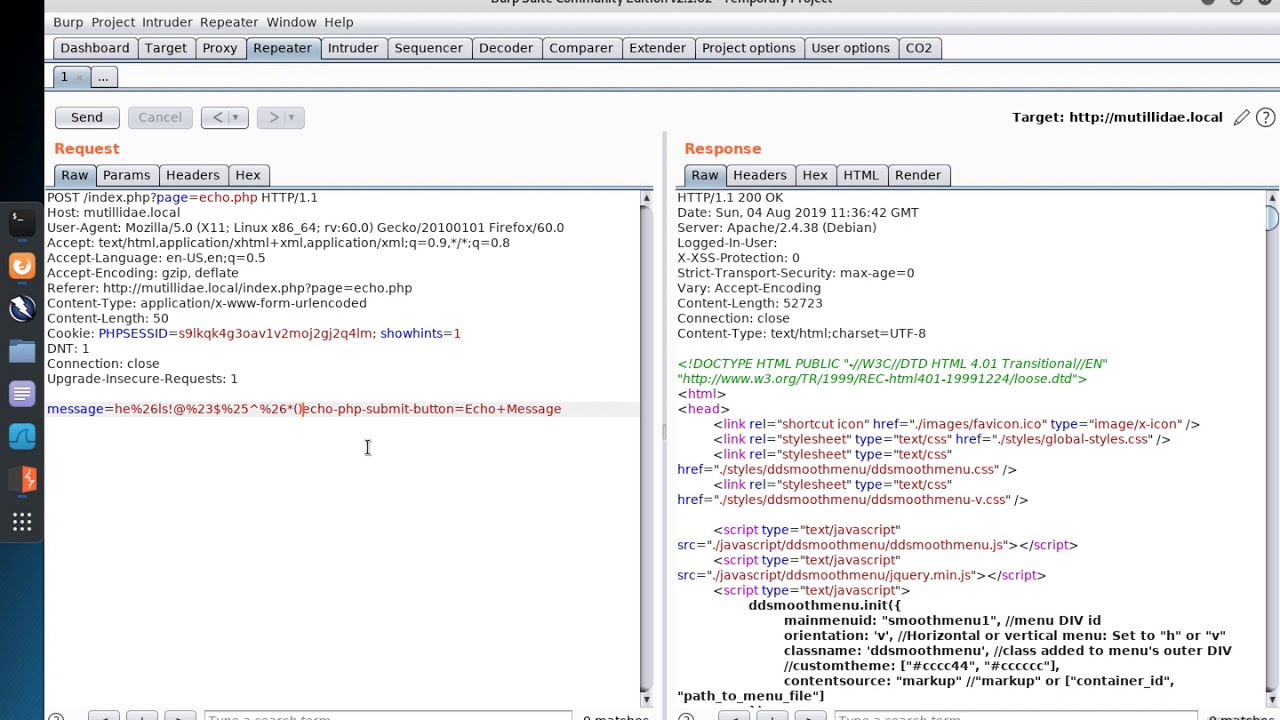Screen dimensions: 1280x720
Task: Expand the forward history dropdown arrow
Action: coord(292,117)
